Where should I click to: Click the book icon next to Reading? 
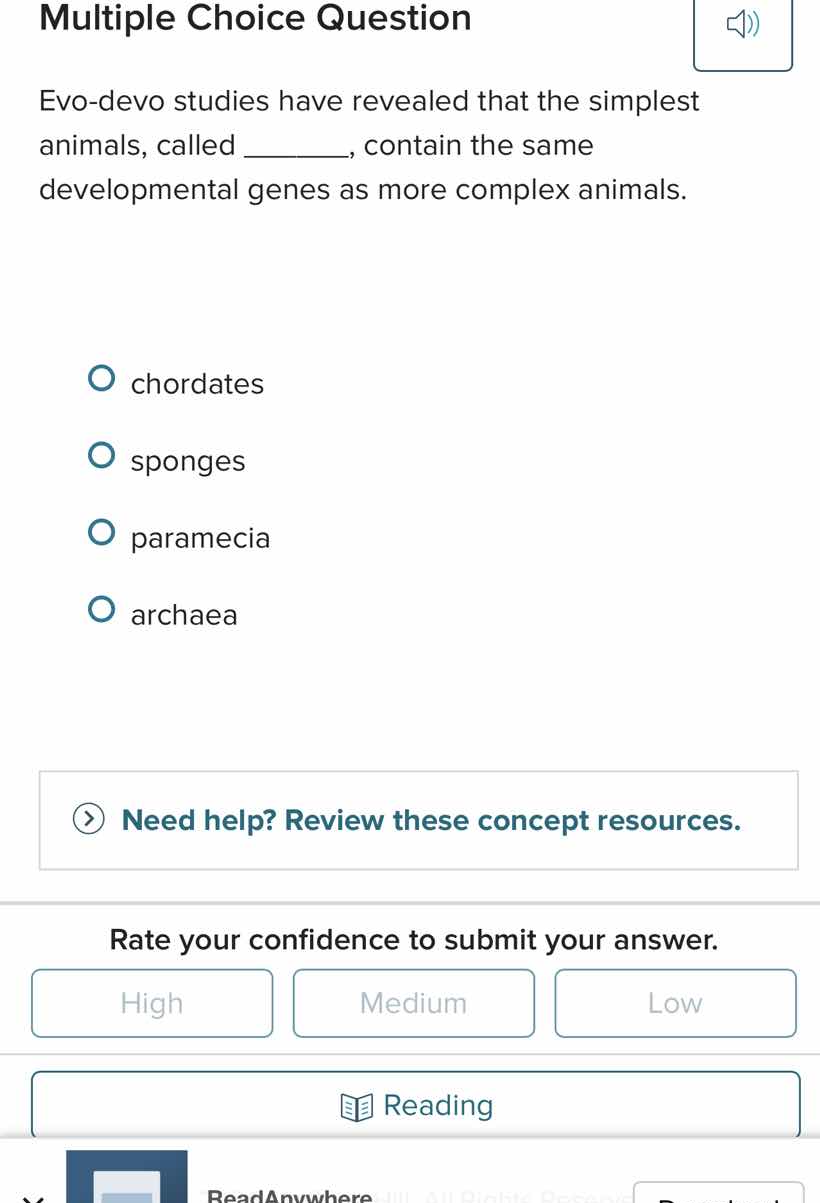coord(358,1105)
